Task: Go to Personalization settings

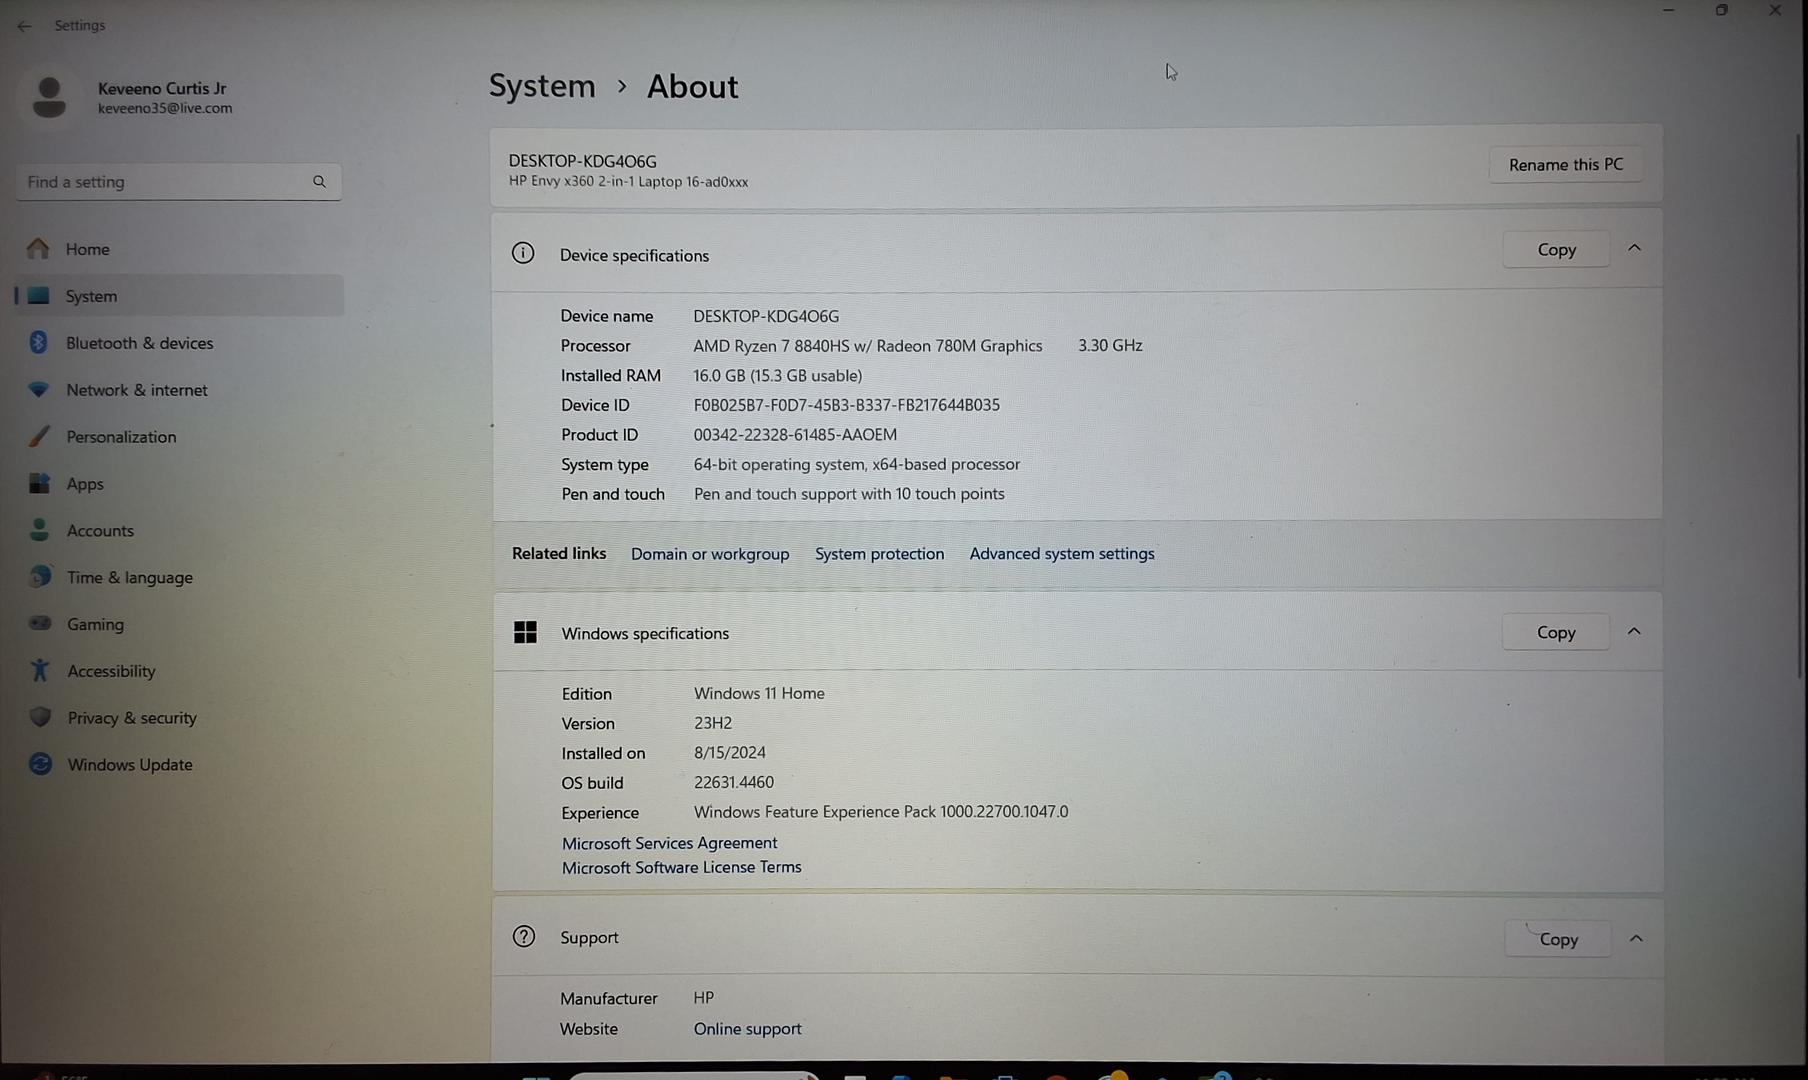Action: click(180, 437)
